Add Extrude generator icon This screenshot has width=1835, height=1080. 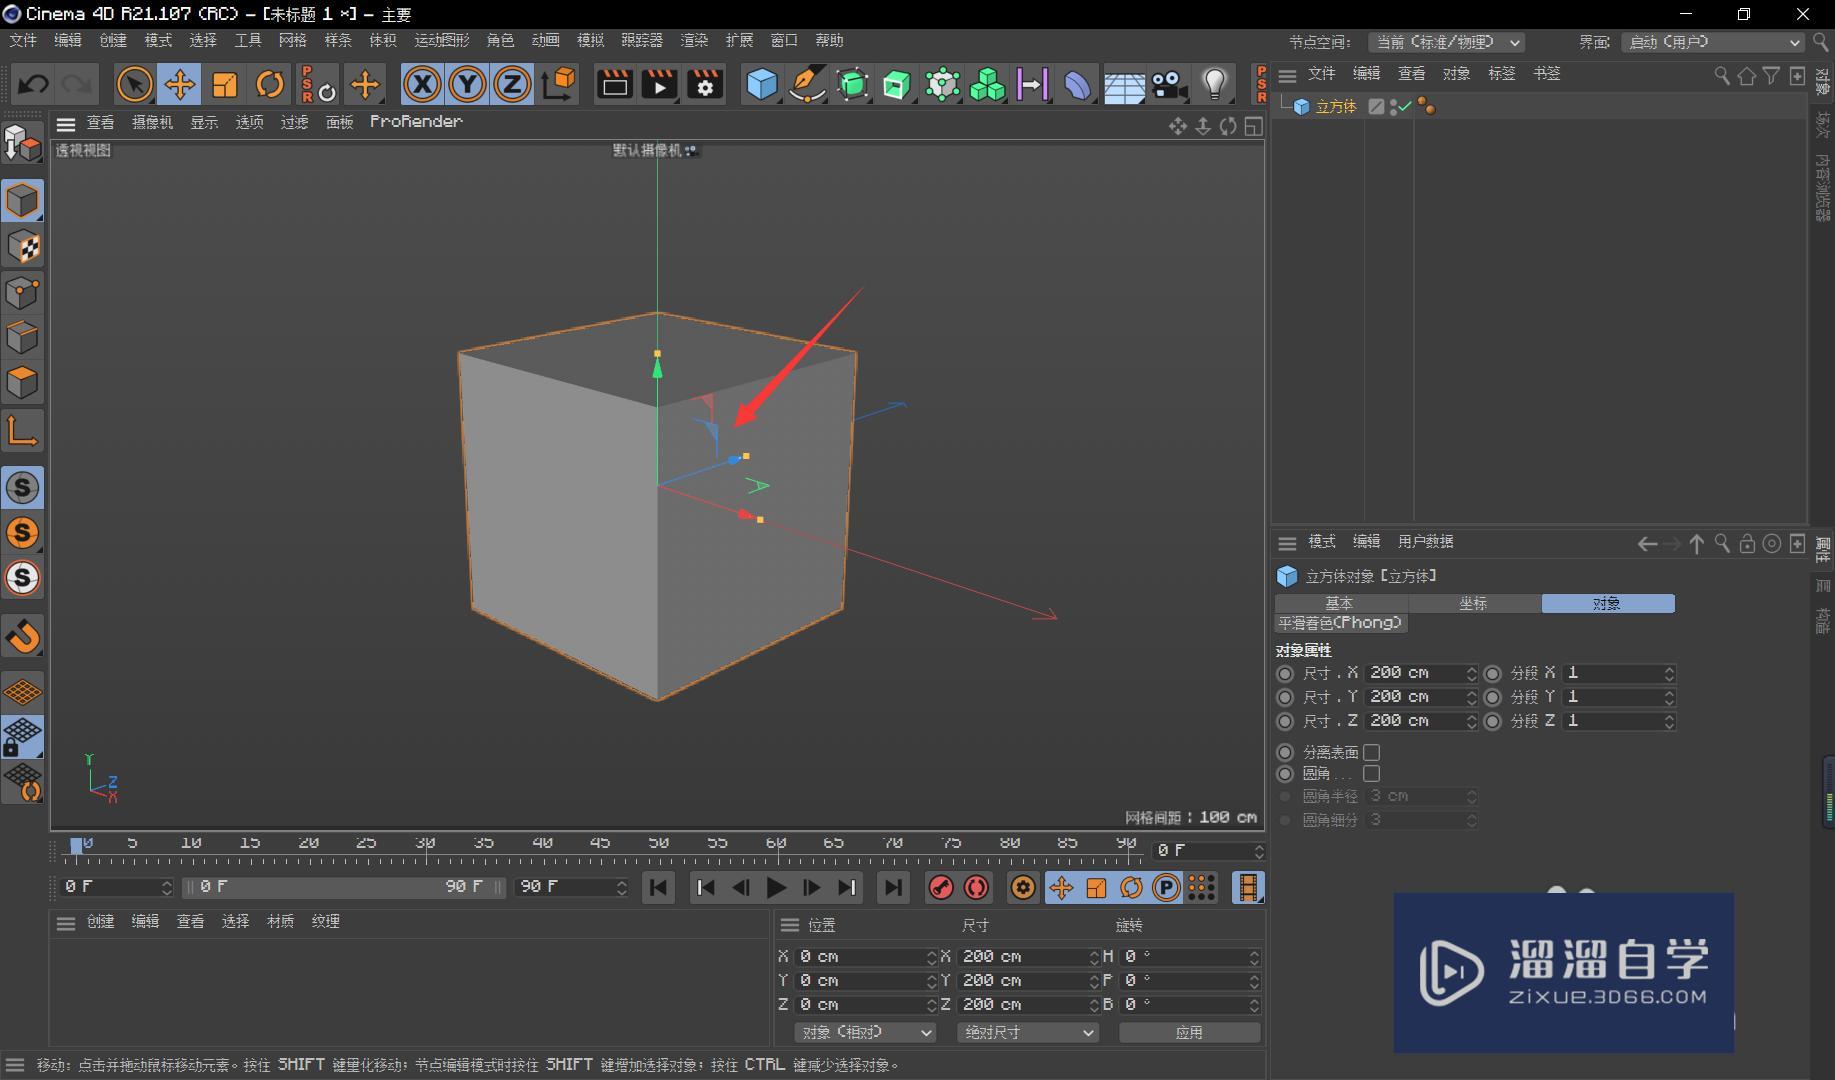click(897, 85)
